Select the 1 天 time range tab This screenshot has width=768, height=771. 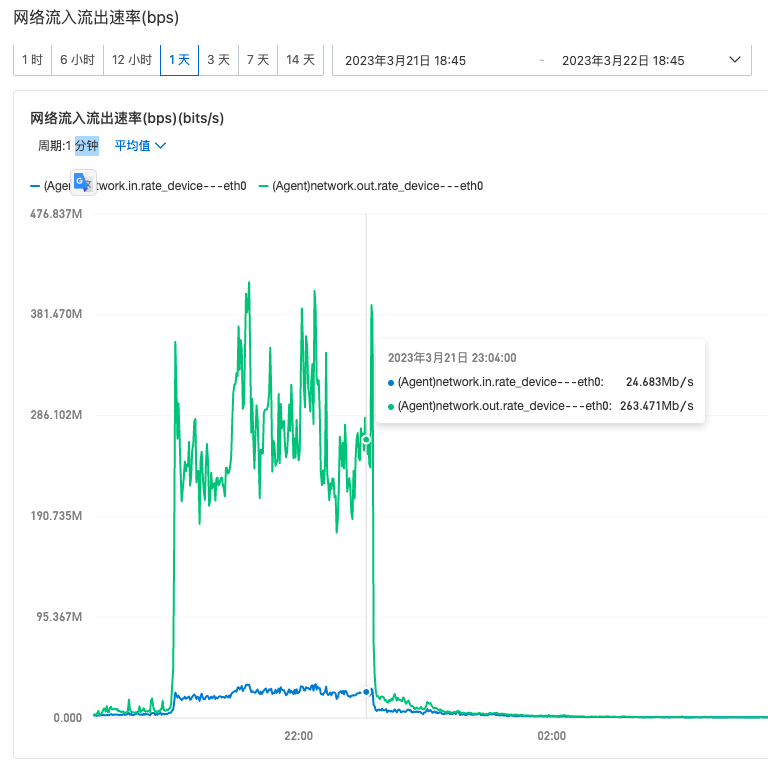[x=179, y=60]
